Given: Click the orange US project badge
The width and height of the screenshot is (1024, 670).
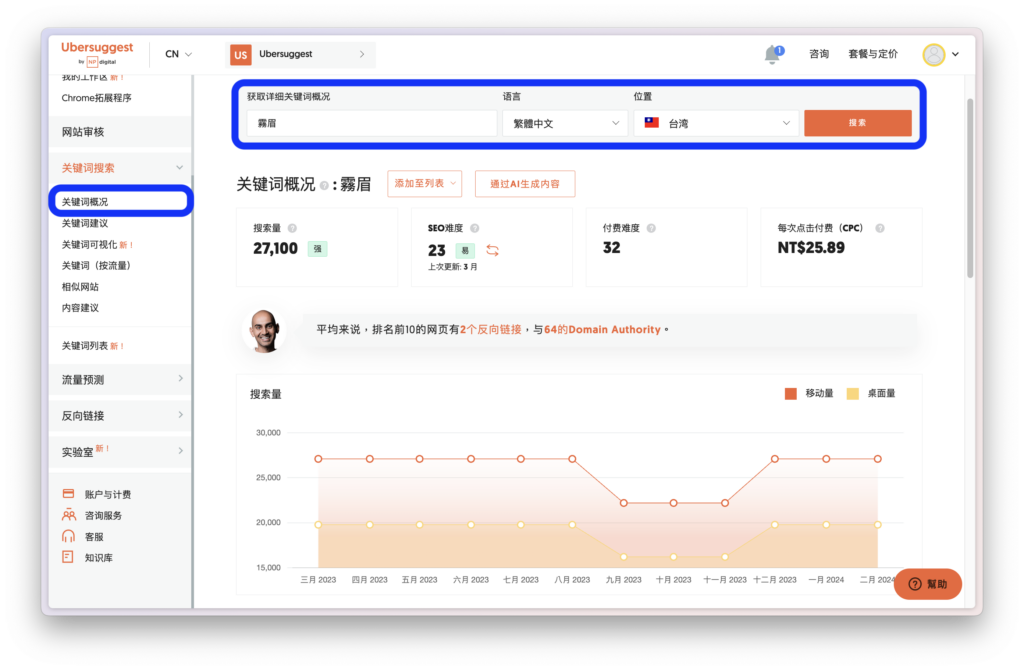Looking at the screenshot, I should [x=241, y=55].
